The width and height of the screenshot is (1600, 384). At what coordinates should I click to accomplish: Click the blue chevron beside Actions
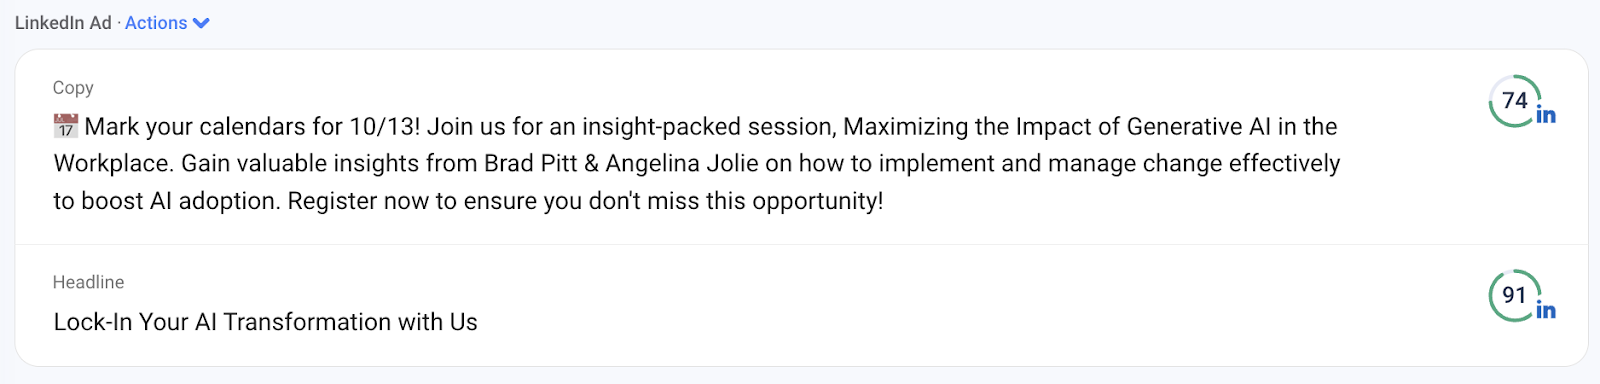coord(201,23)
